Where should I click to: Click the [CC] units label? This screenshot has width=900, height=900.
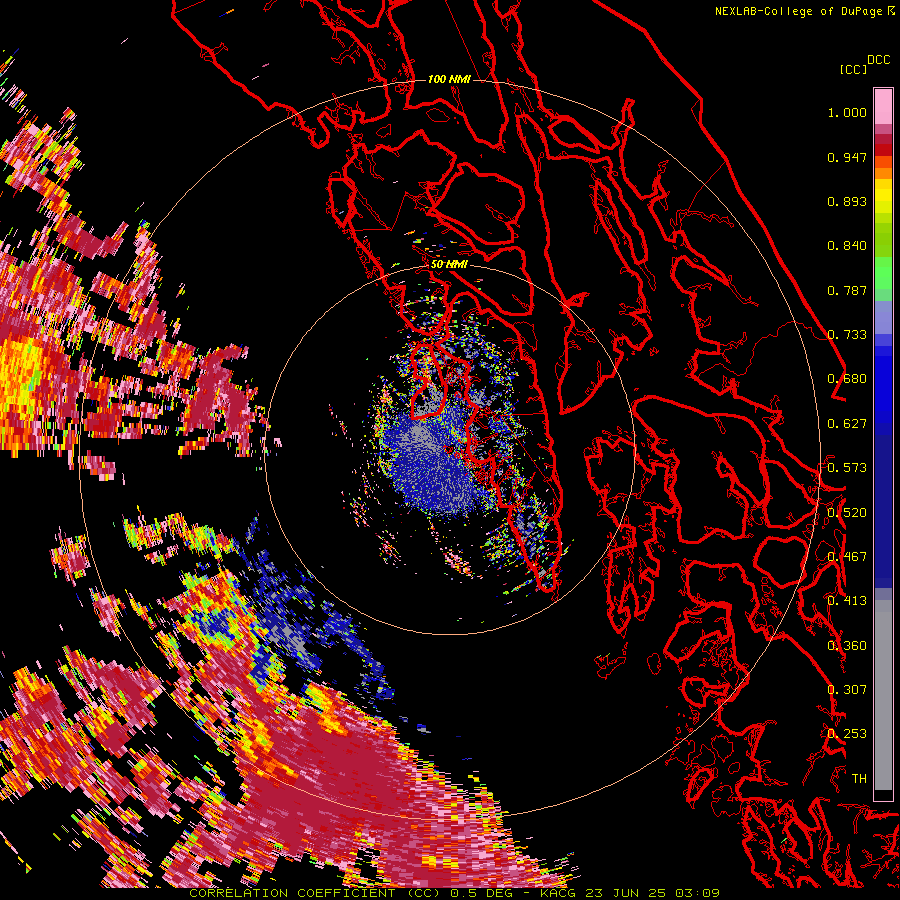tap(853, 69)
